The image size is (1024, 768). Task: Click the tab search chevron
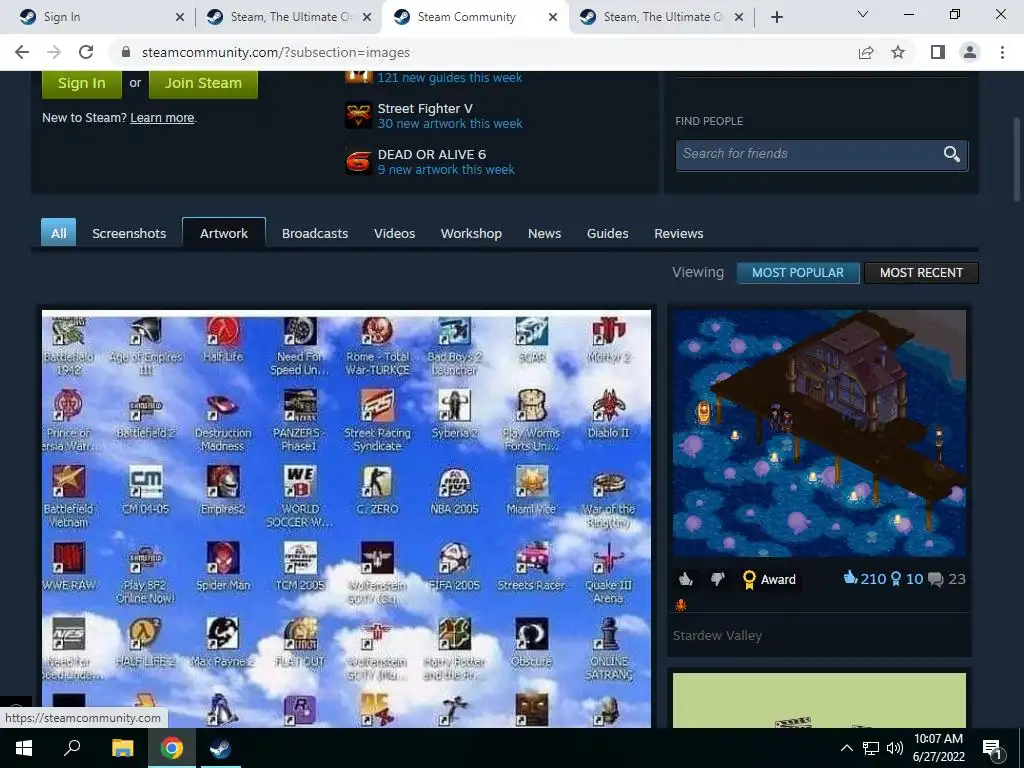pos(863,14)
